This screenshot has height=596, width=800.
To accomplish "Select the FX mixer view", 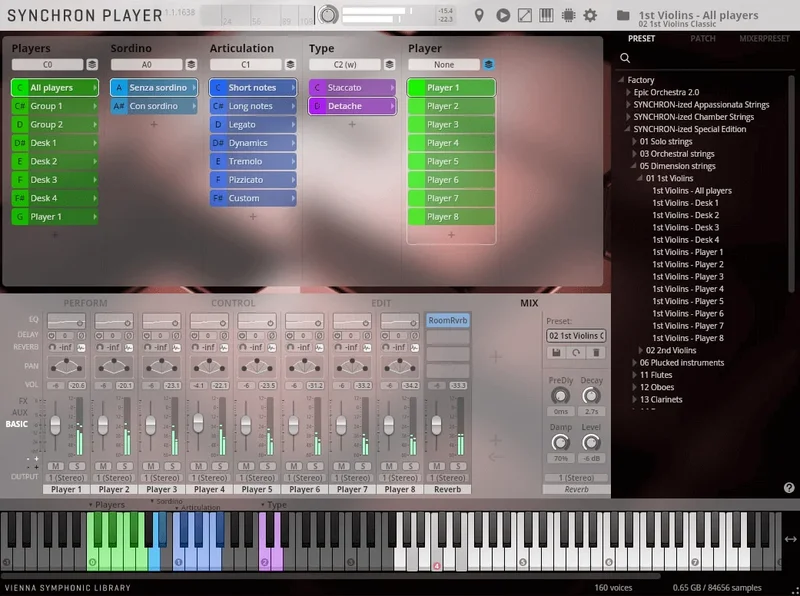I will pyautogui.click(x=23, y=401).
